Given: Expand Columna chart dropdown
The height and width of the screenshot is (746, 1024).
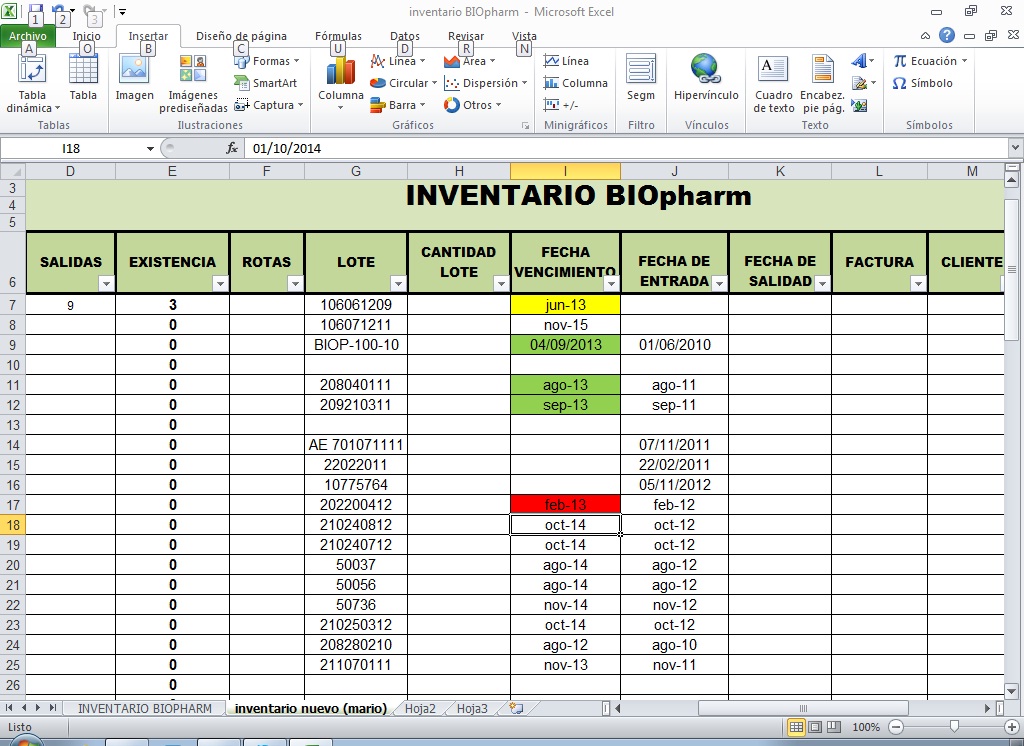Looking at the screenshot, I should pos(340,108).
